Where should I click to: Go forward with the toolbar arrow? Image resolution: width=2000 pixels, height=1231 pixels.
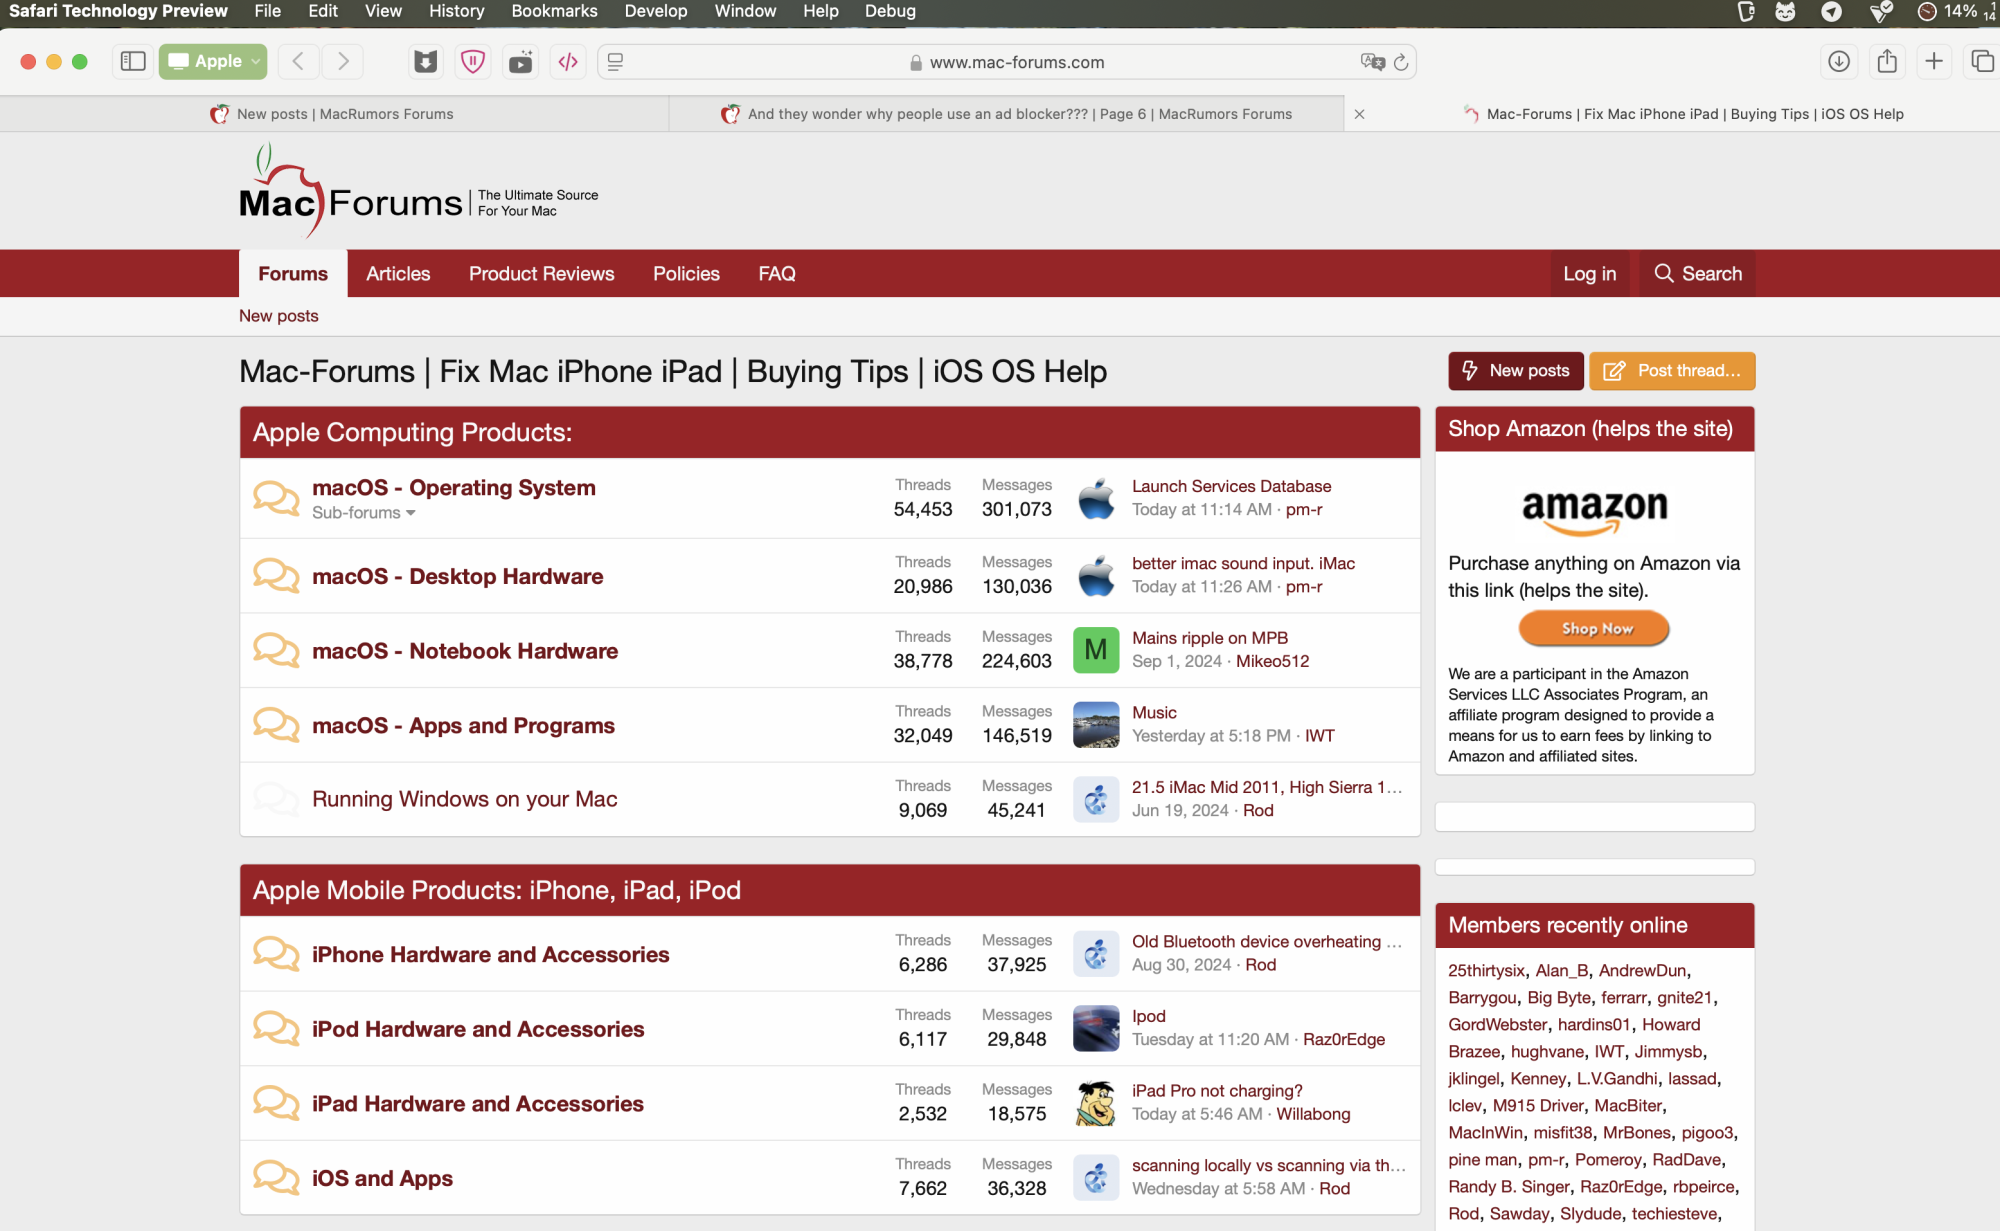point(343,62)
